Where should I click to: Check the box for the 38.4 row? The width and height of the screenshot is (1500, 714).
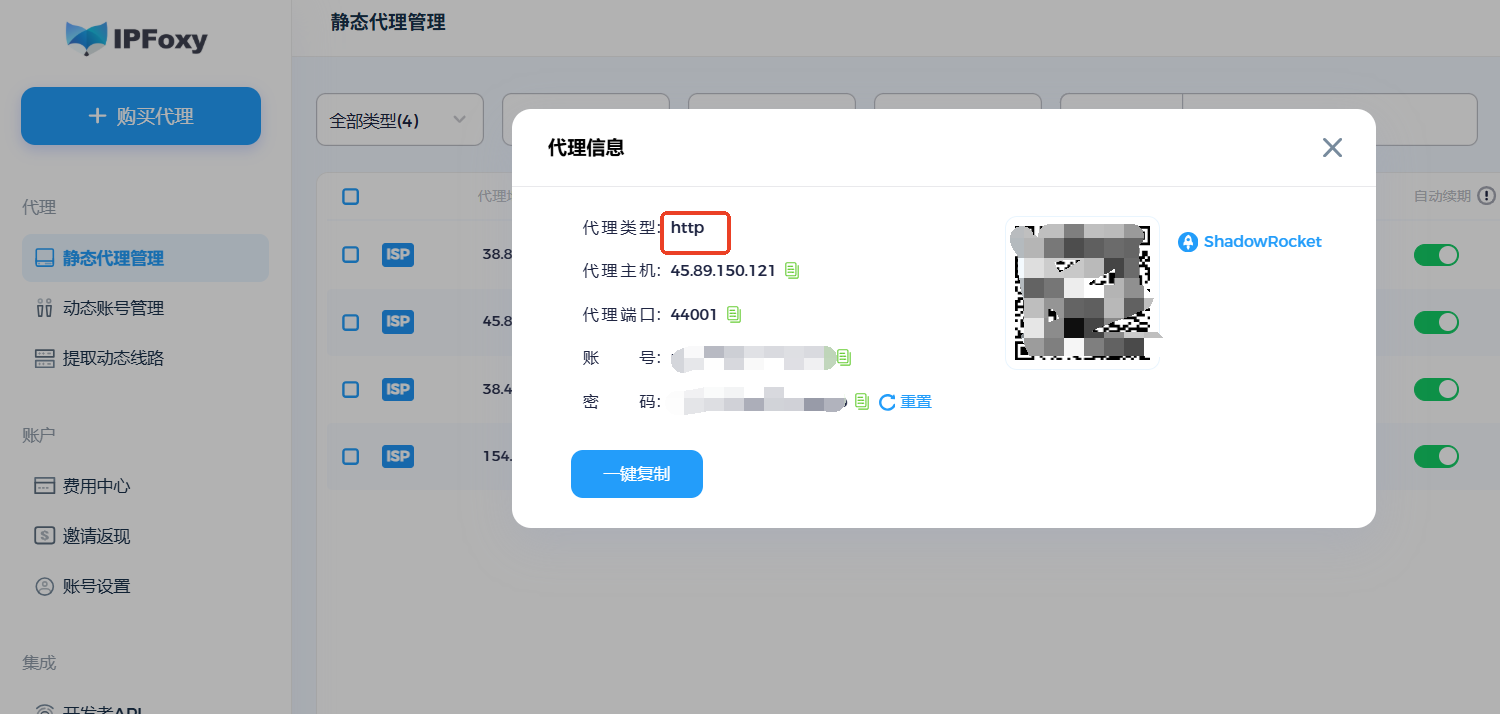click(350, 389)
